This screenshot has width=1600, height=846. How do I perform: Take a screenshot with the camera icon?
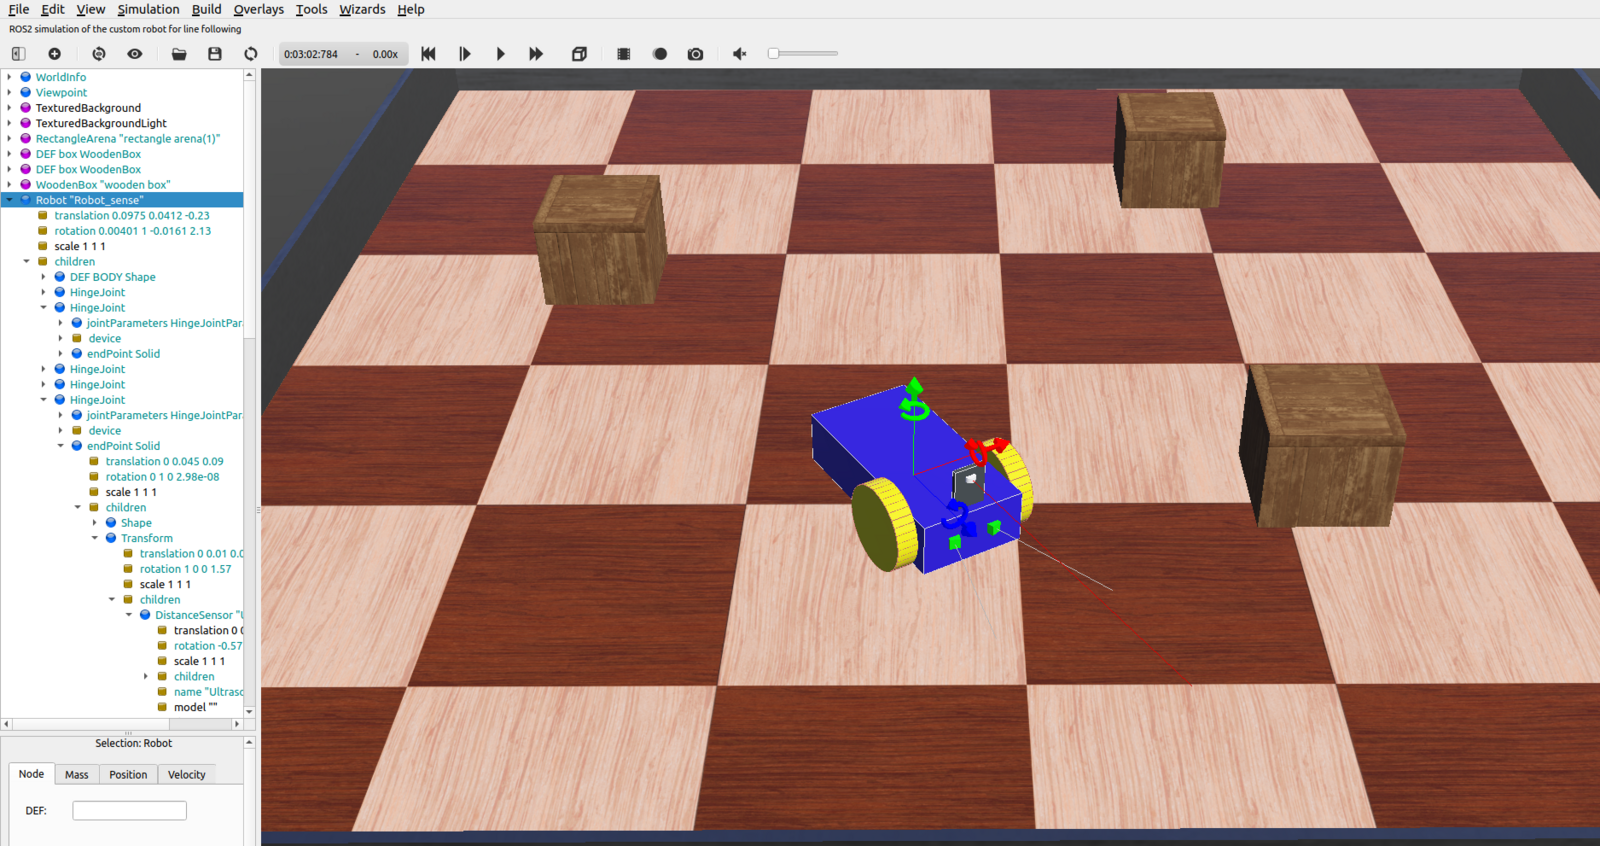(696, 54)
